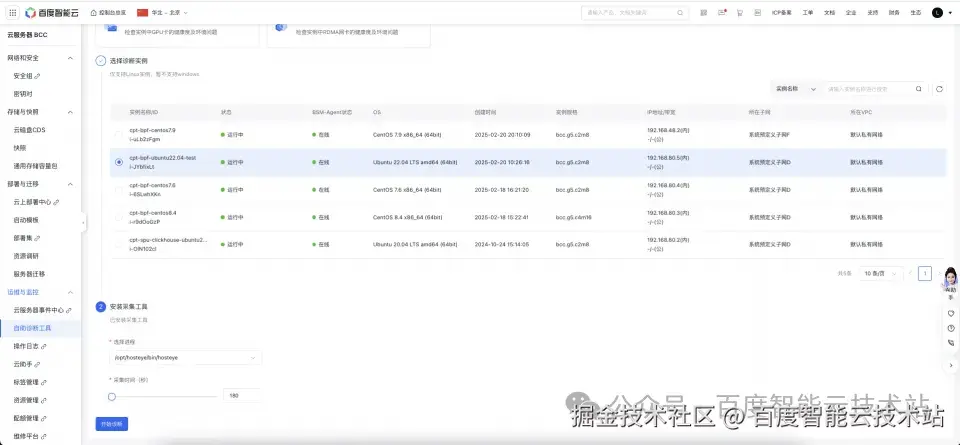The height and width of the screenshot is (445, 960).
Task: Click the collection time slider handle
Action: 111,397
